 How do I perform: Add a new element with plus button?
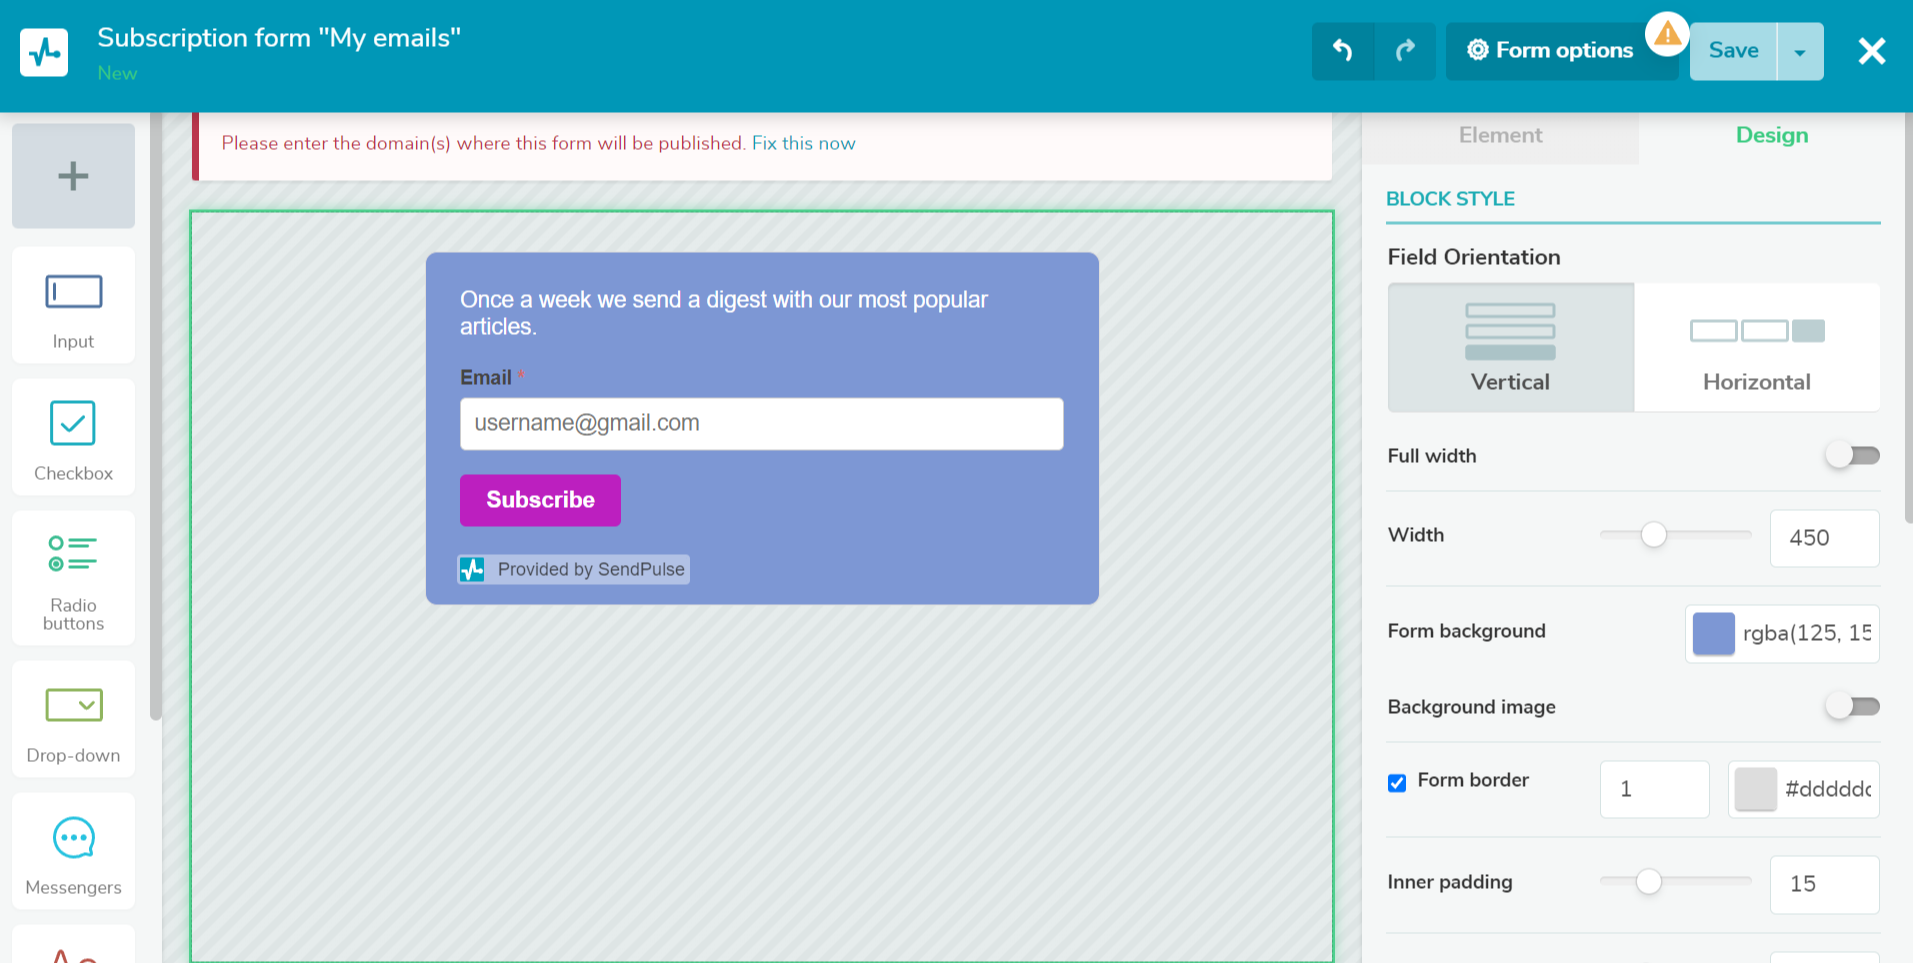(73, 176)
